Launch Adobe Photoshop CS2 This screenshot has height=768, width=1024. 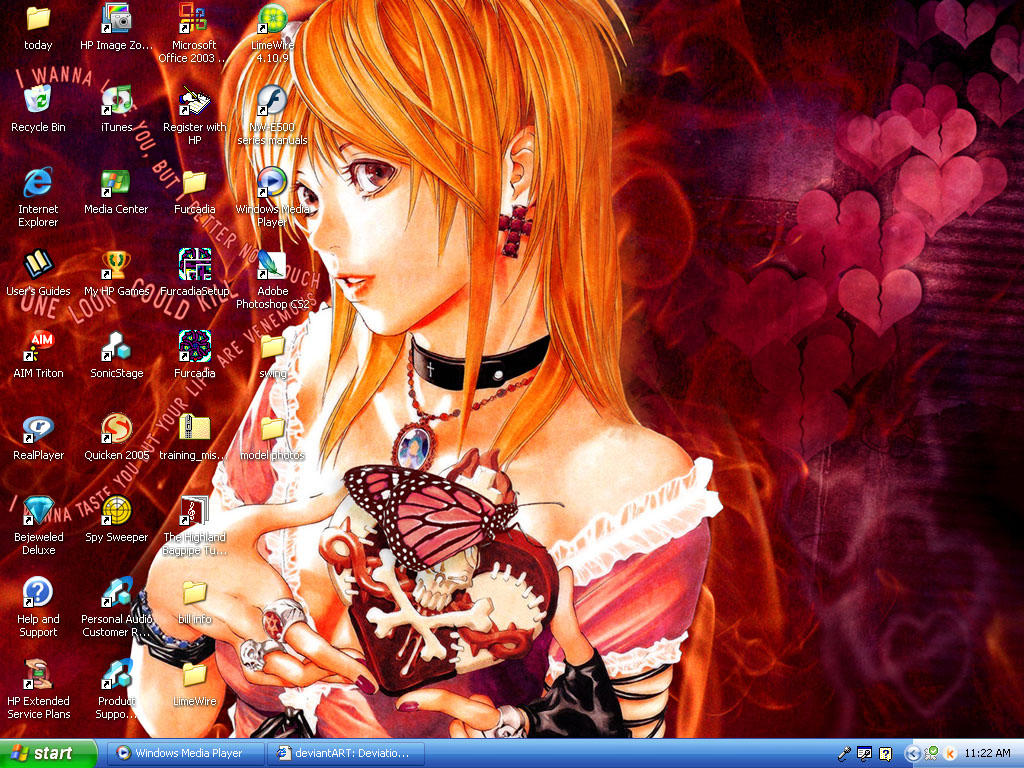(272, 264)
